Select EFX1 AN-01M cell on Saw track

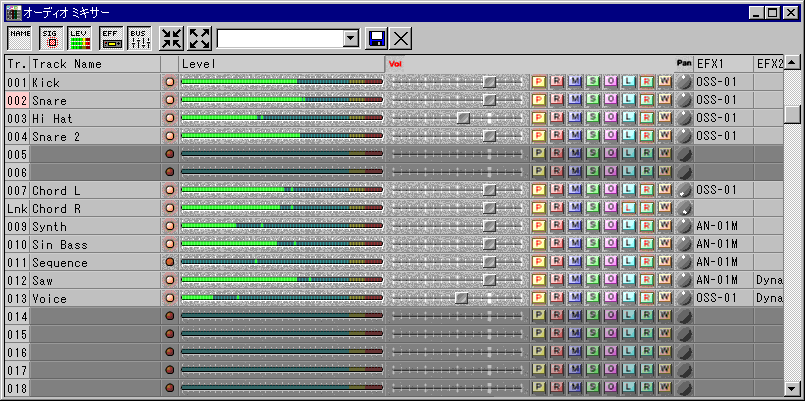pyautogui.click(x=723, y=280)
